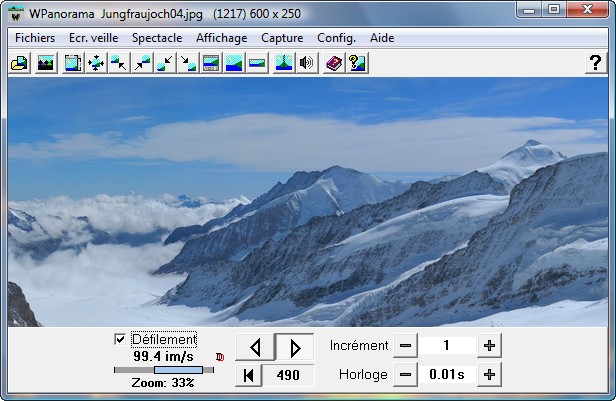The image size is (616, 401).
Task: Move image to bottom-right corner icon
Action: click(x=188, y=63)
